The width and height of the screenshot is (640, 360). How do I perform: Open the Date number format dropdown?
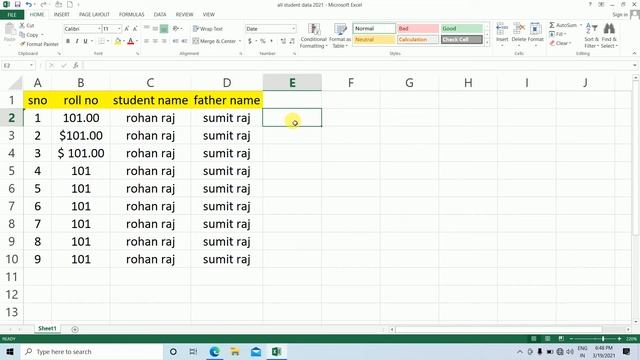[293, 29]
